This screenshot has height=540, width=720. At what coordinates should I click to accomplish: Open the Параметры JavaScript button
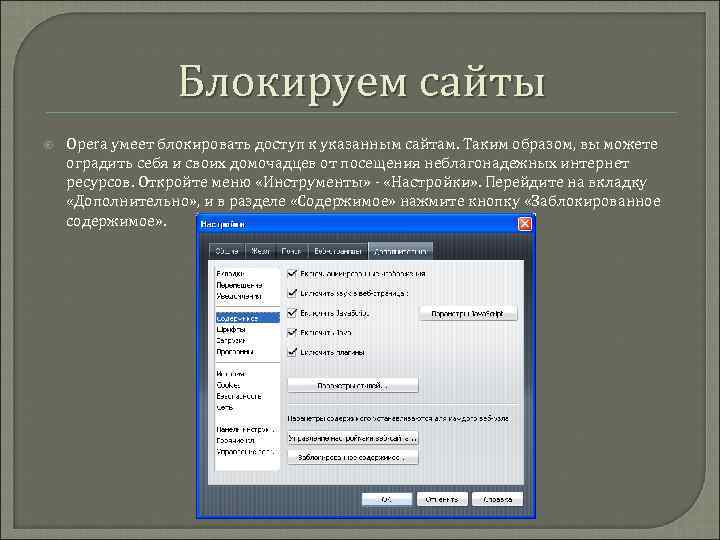click(x=468, y=314)
